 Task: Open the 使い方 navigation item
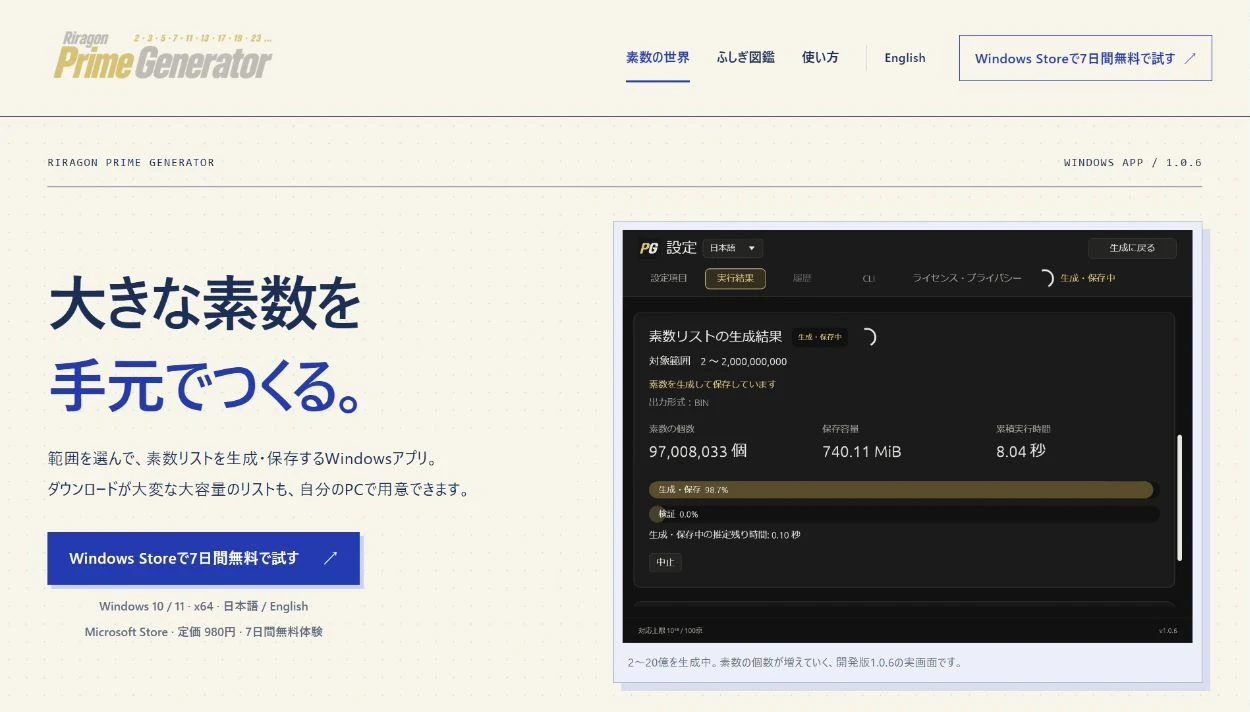(820, 58)
